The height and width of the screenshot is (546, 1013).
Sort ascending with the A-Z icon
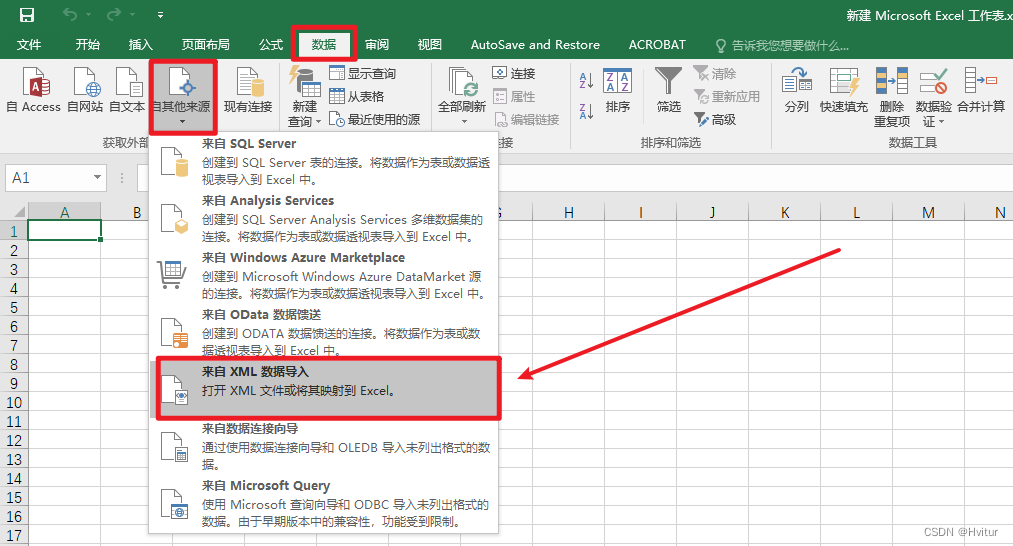pyautogui.click(x=586, y=81)
